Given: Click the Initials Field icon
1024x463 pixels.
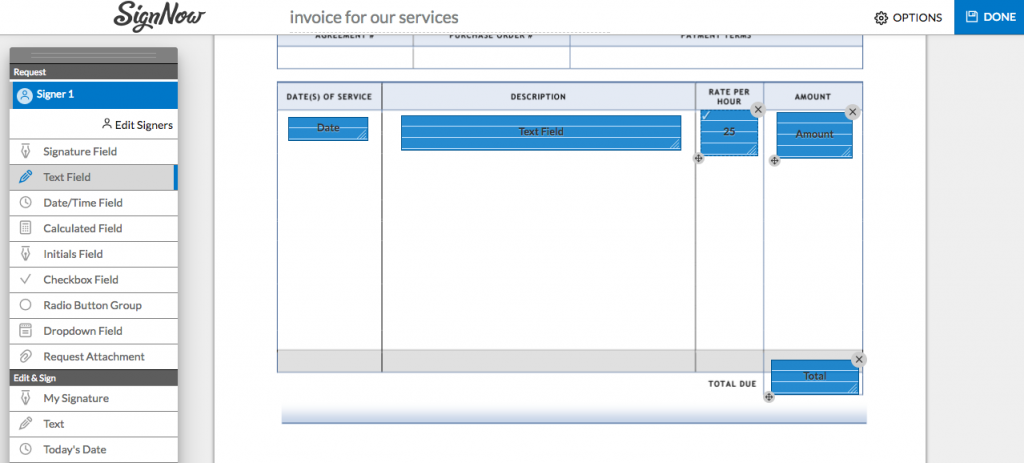Looking at the screenshot, I should tap(25, 254).
